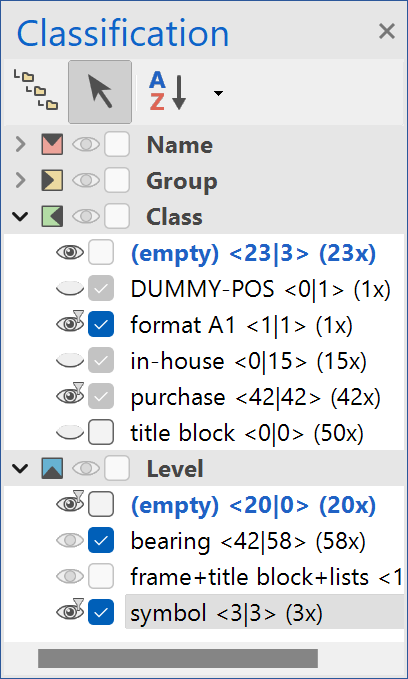Screen dimensions: 408x679
Task: Click the blue Level category icon
Action: pos(52,469)
